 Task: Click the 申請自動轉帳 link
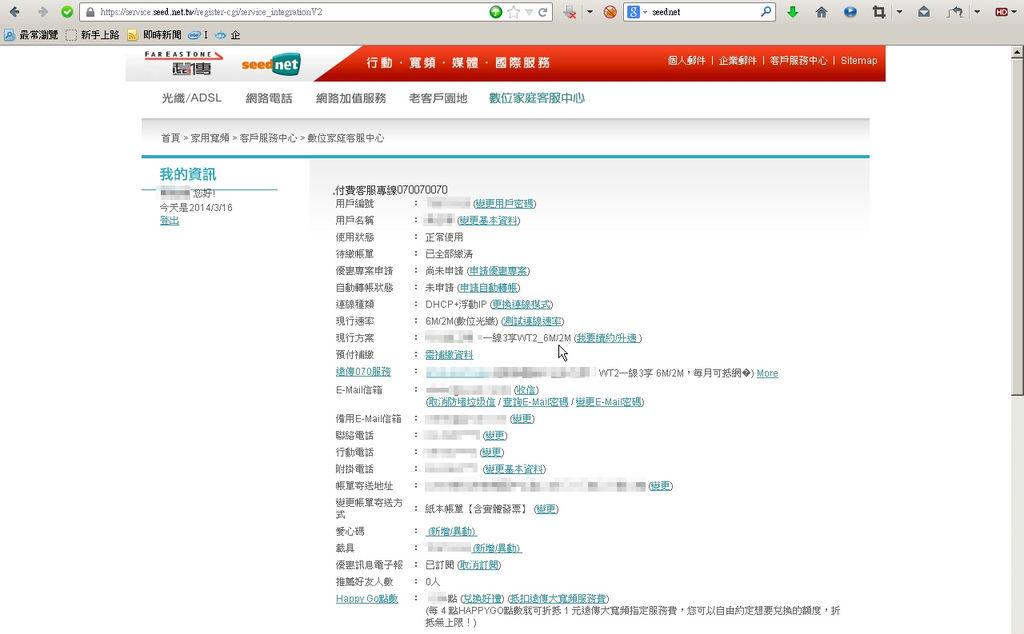489,288
